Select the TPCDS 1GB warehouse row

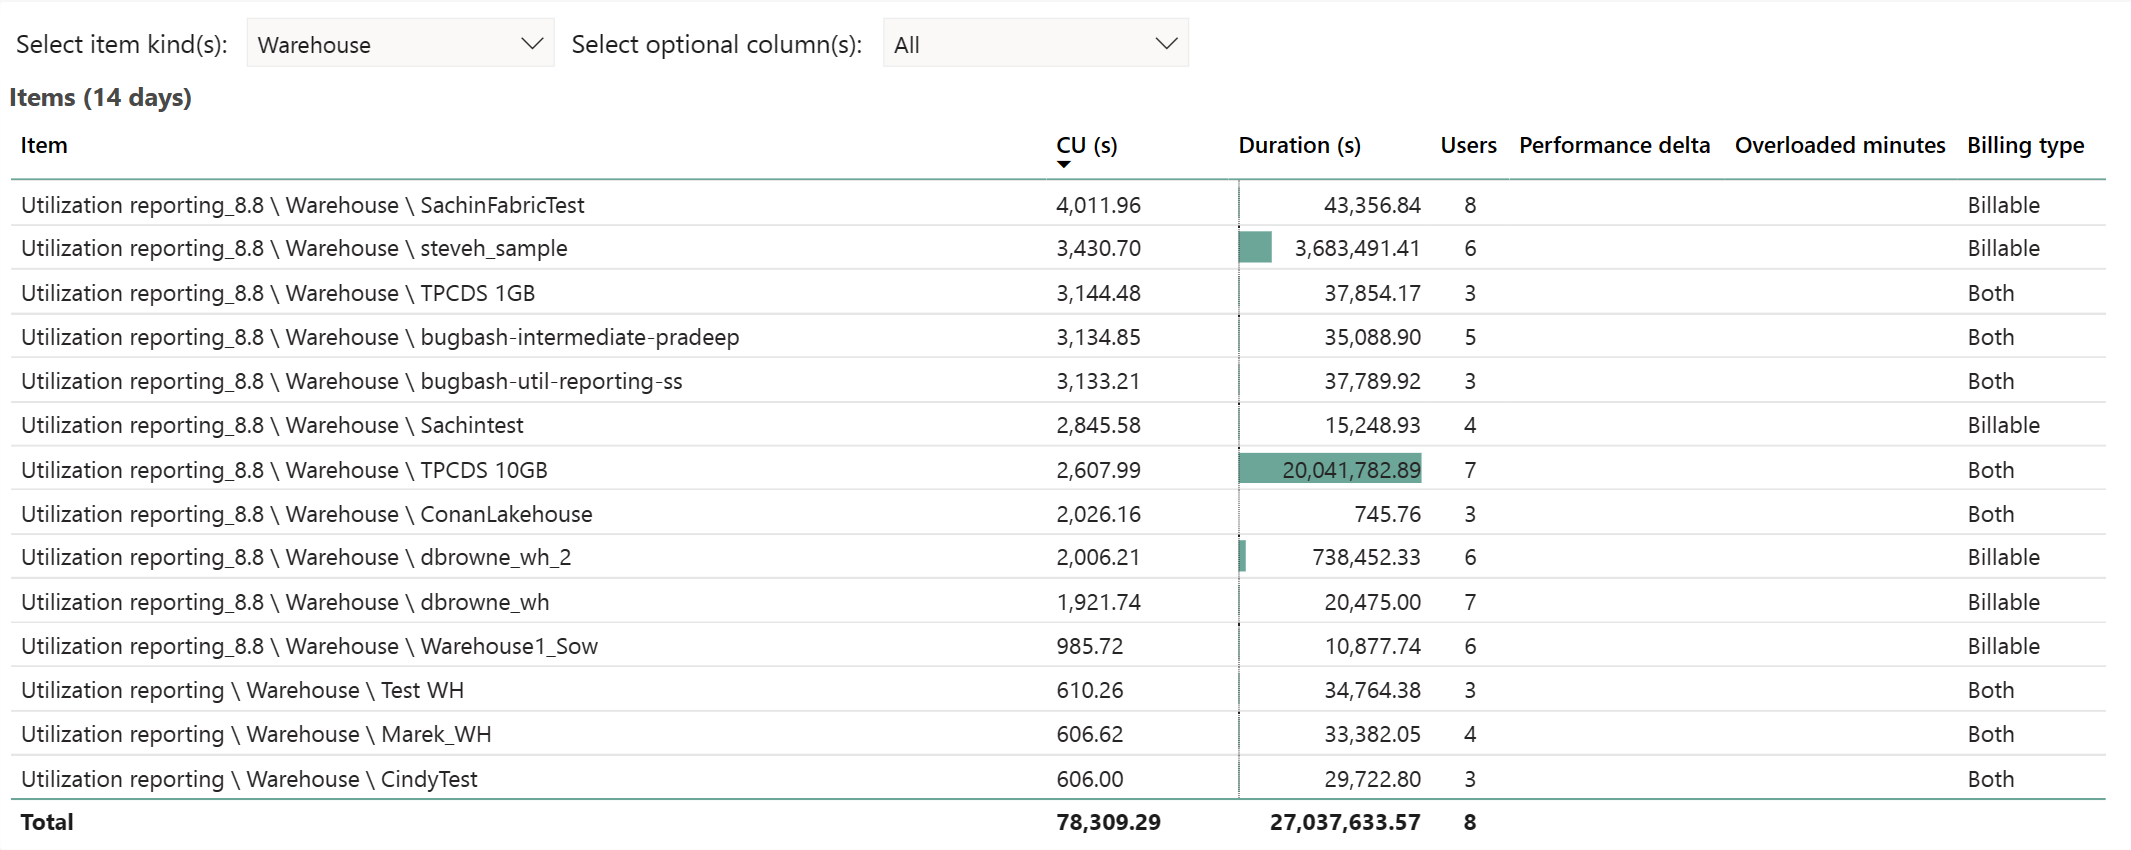coord(1058,293)
